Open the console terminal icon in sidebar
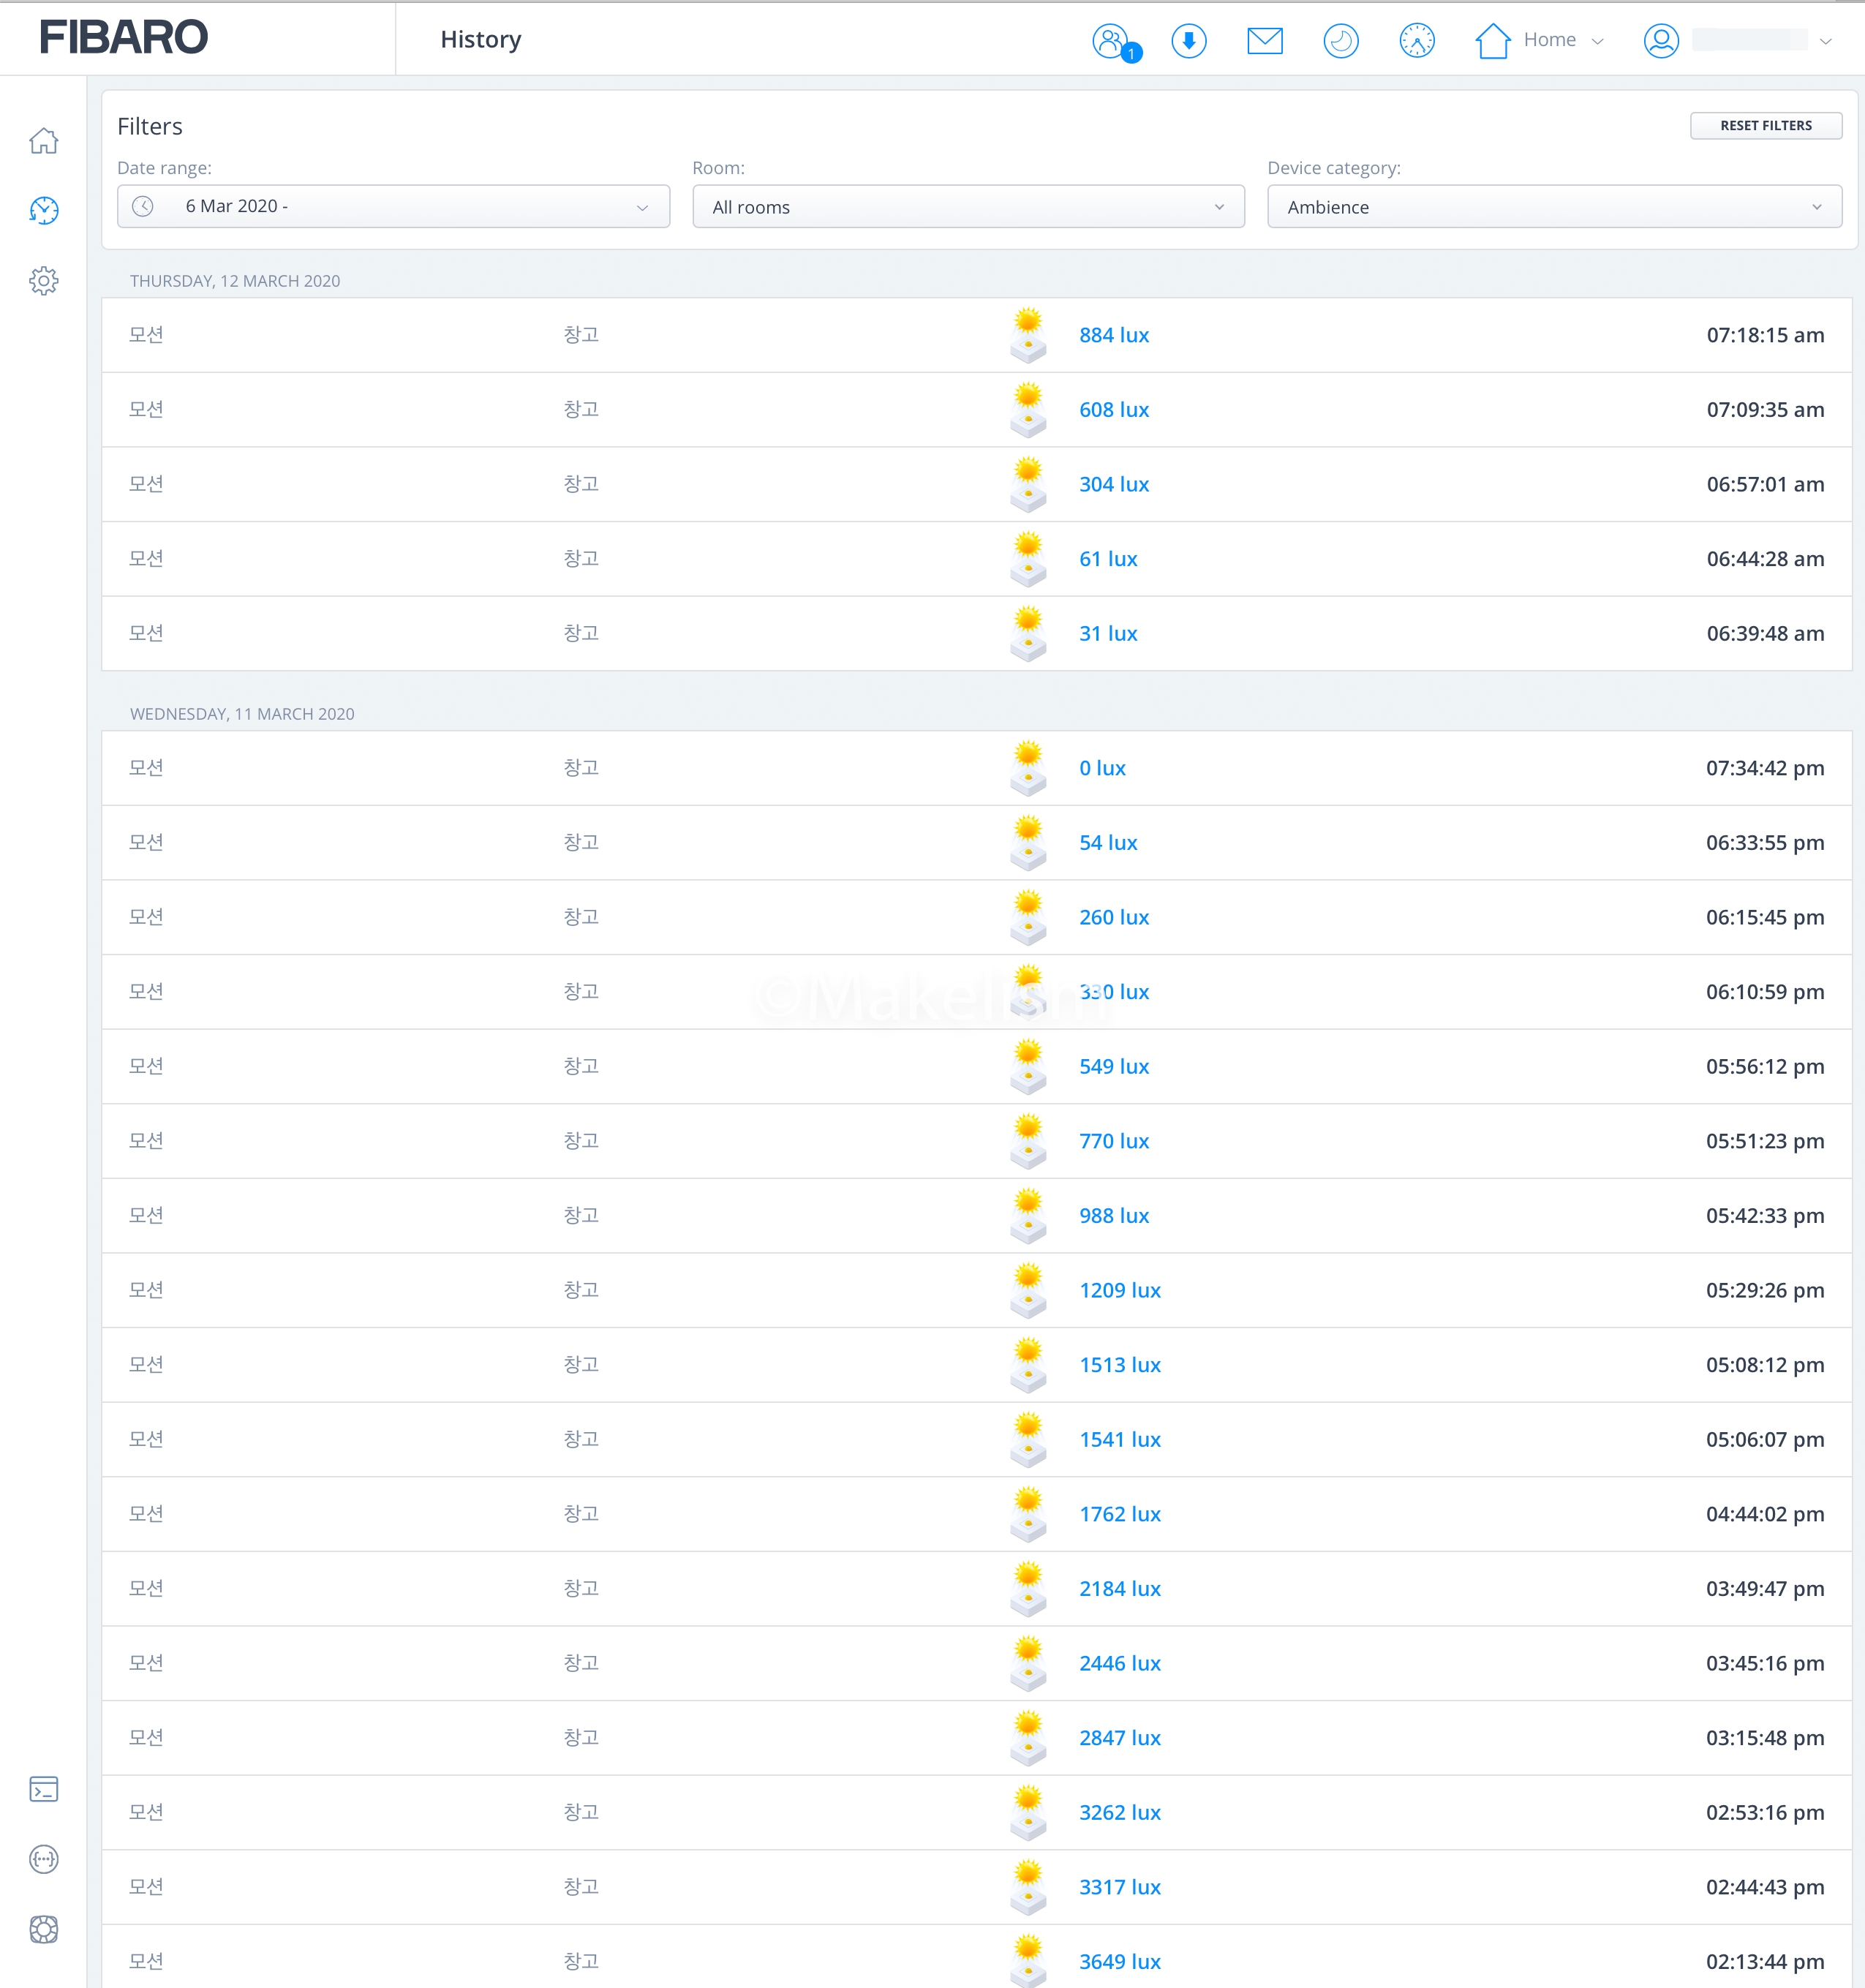1865x1988 pixels. (44, 1789)
